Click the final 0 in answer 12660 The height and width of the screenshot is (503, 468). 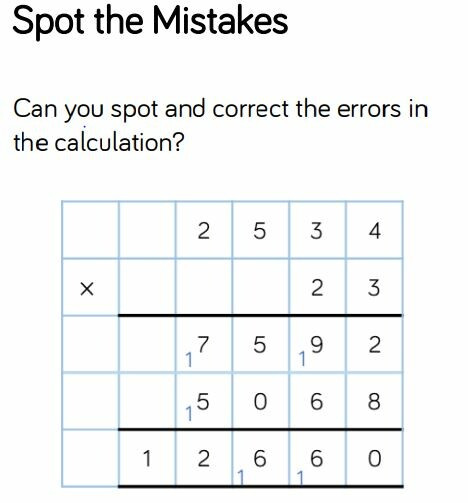pyautogui.click(x=374, y=459)
